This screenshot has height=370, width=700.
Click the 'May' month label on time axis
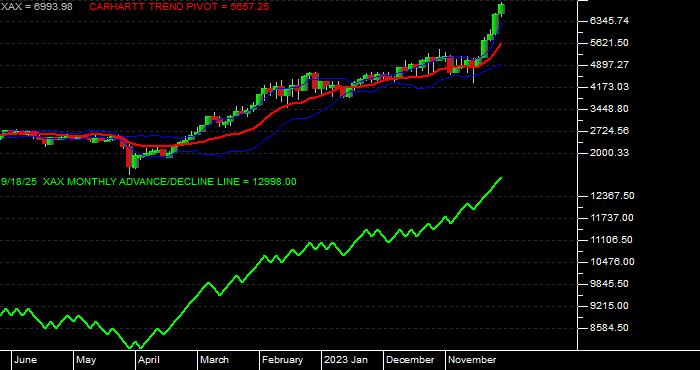click(86, 360)
